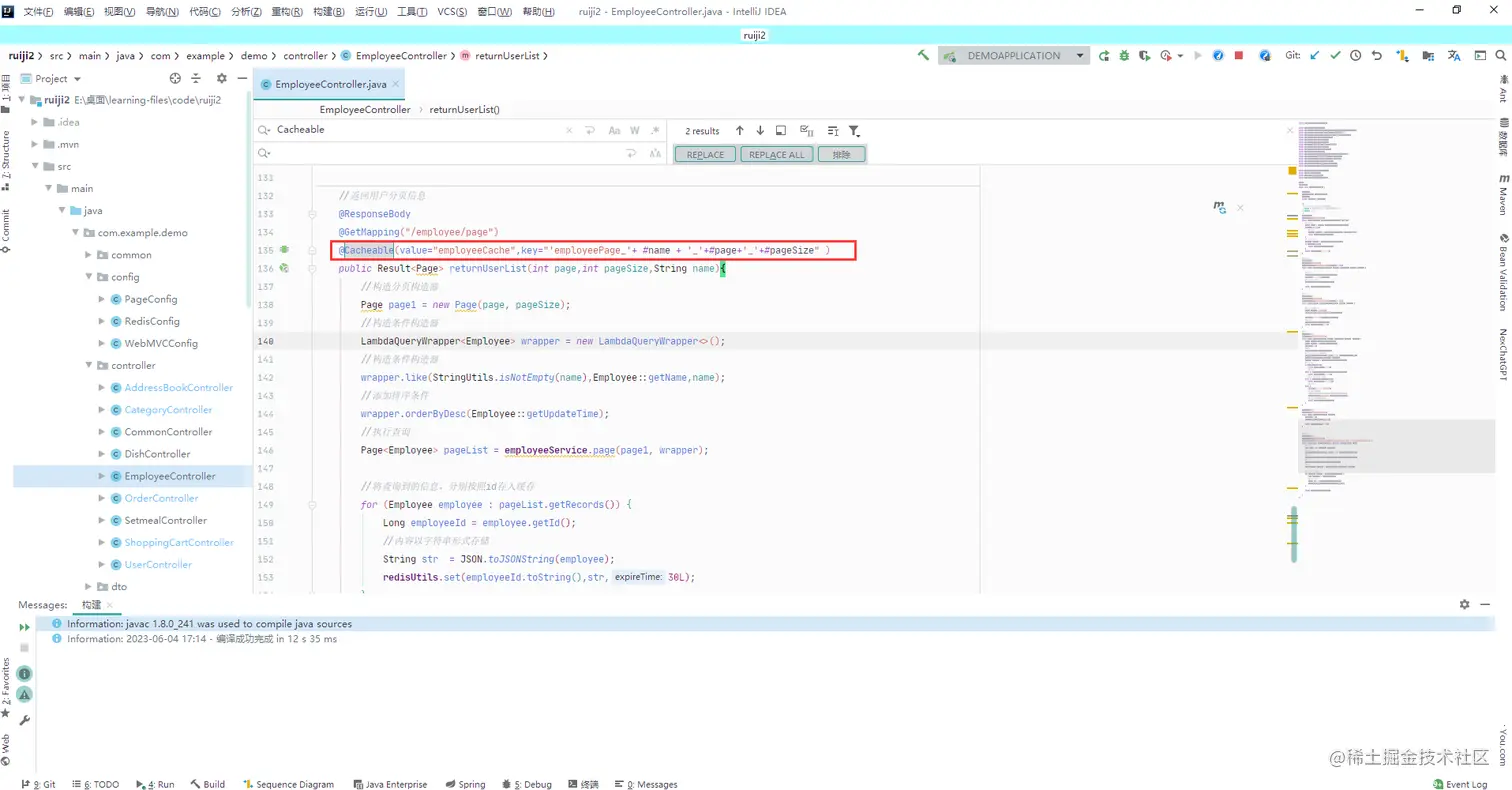This screenshot has height=790, width=1512.
Task: Open the 重构(R) menu
Action: (286, 11)
